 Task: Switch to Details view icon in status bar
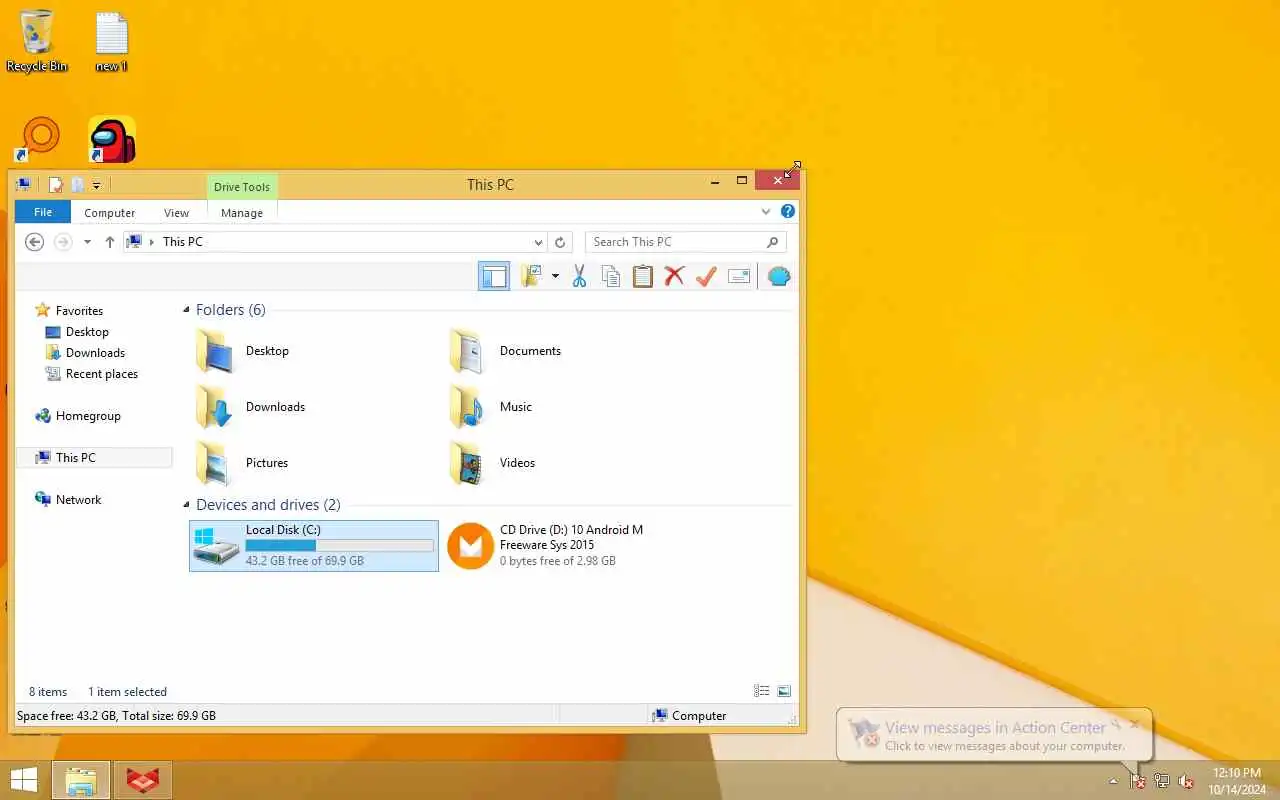[x=762, y=691]
